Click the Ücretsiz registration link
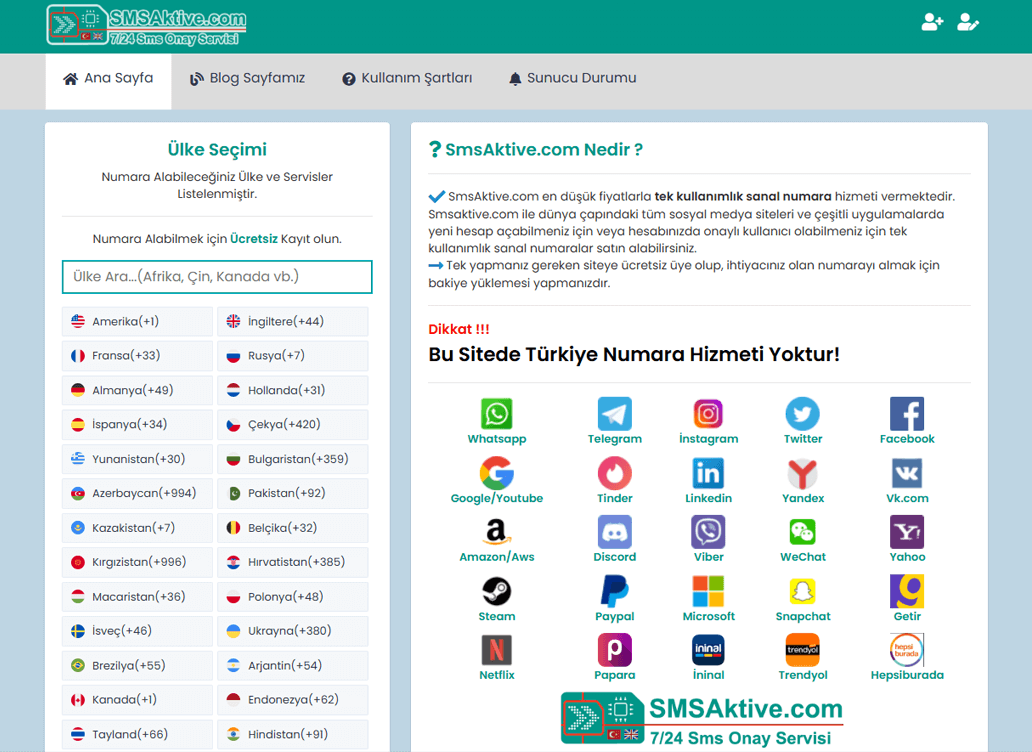Image resolution: width=1032 pixels, height=752 pixels. pos(253,239)
